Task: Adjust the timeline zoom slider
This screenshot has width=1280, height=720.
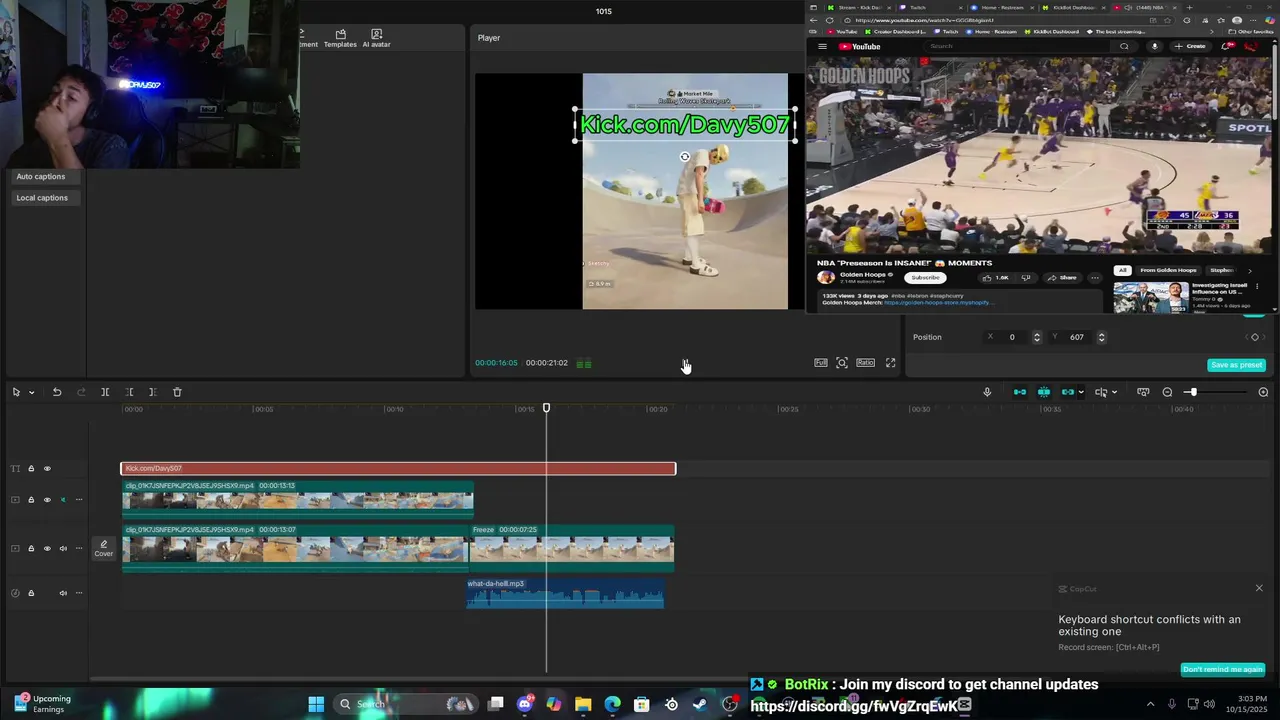Action: (x=1192, y=392)
